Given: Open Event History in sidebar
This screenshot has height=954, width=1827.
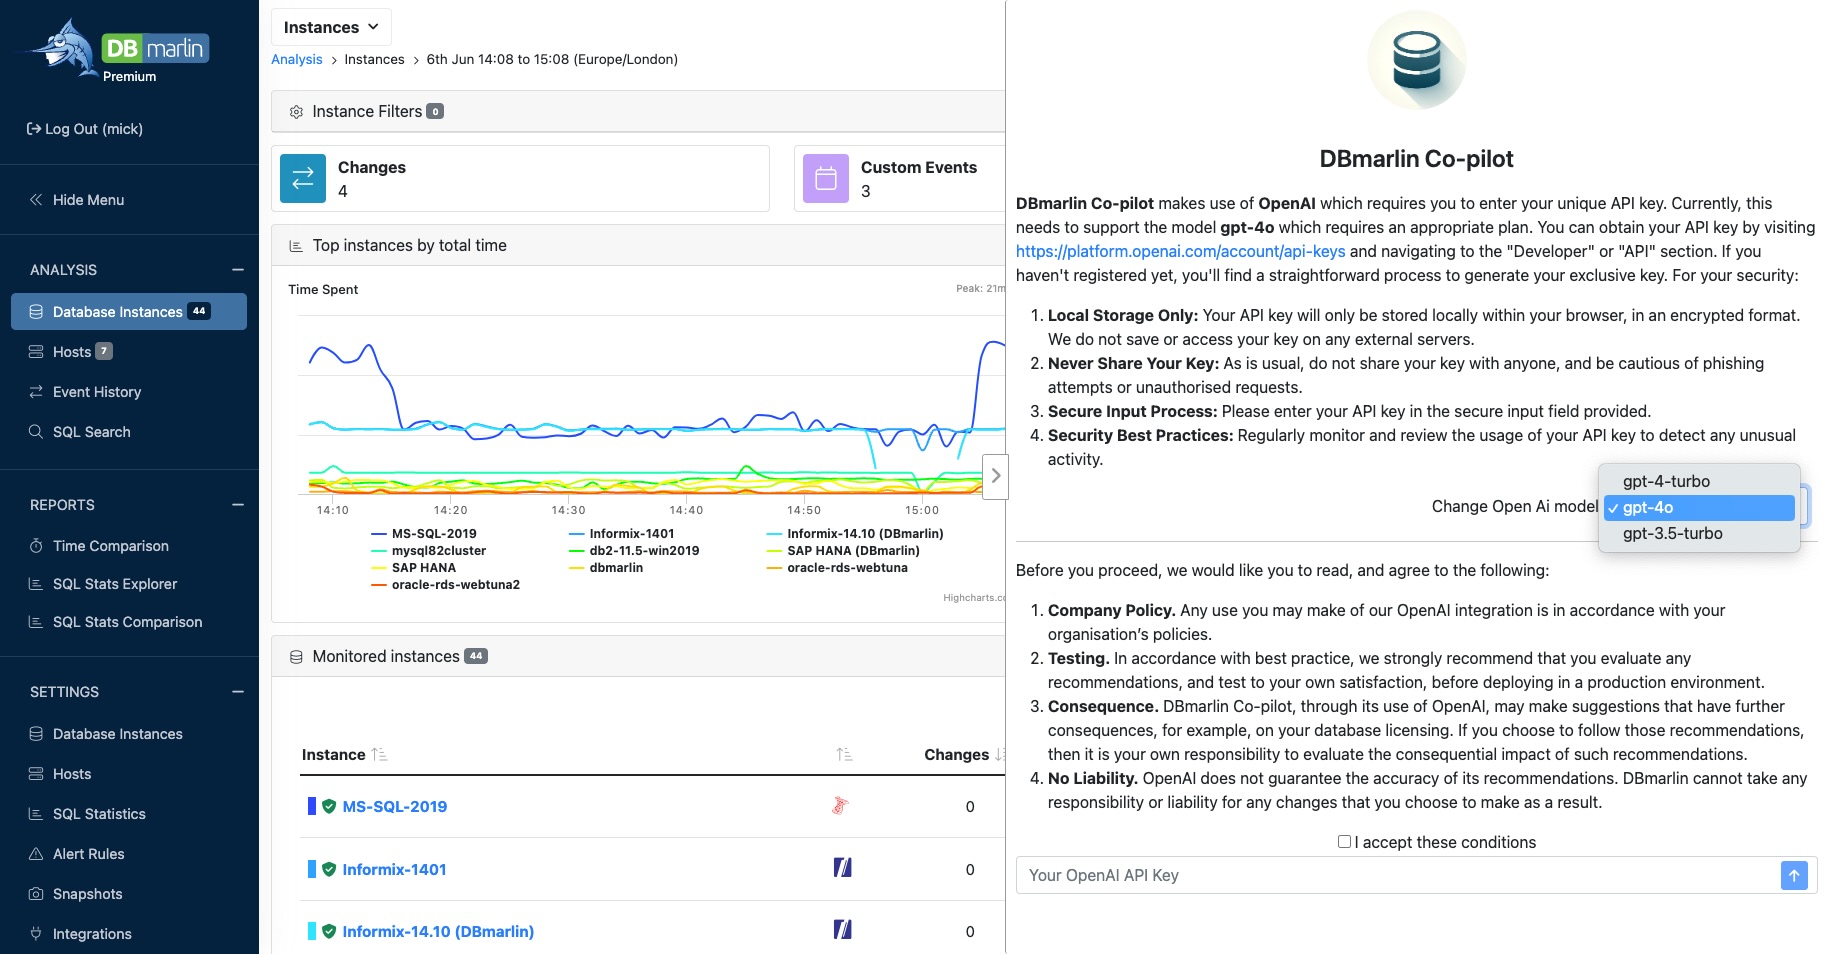Looking at the screenshot, I should 97,392.
